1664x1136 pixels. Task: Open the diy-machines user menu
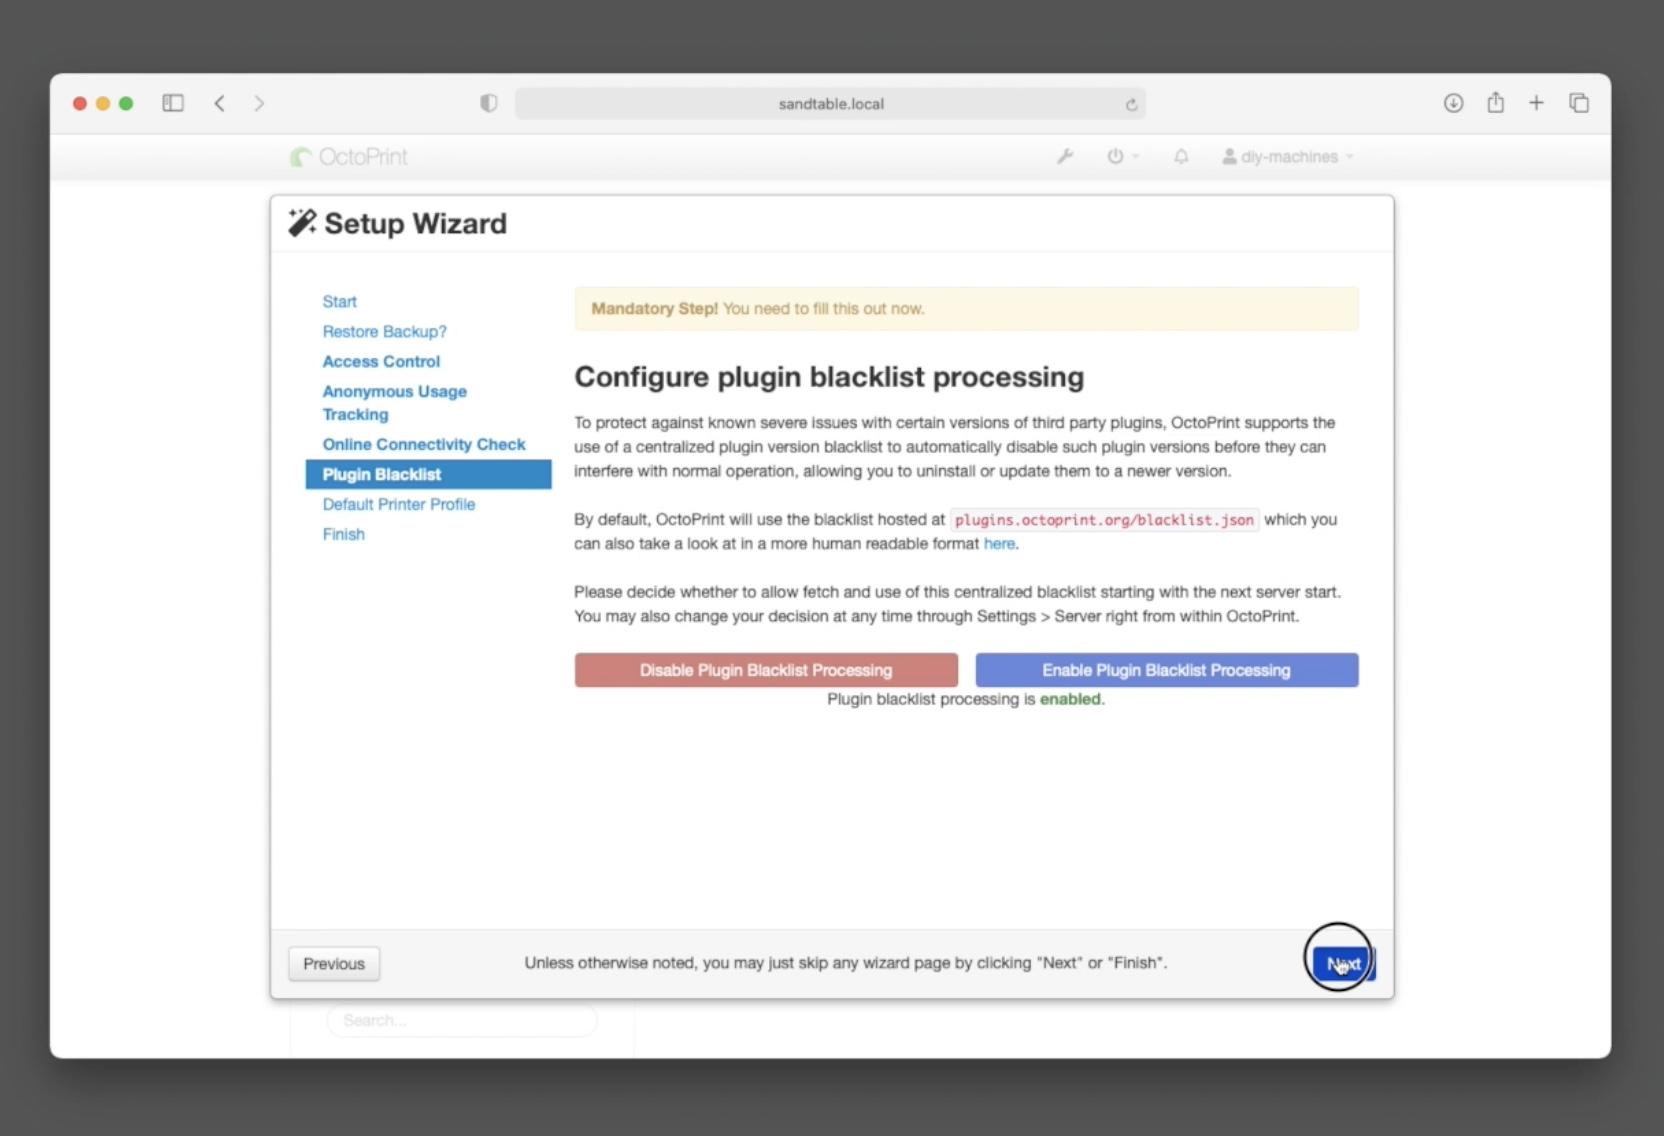pyautogui.click(x=1288, y=157)
